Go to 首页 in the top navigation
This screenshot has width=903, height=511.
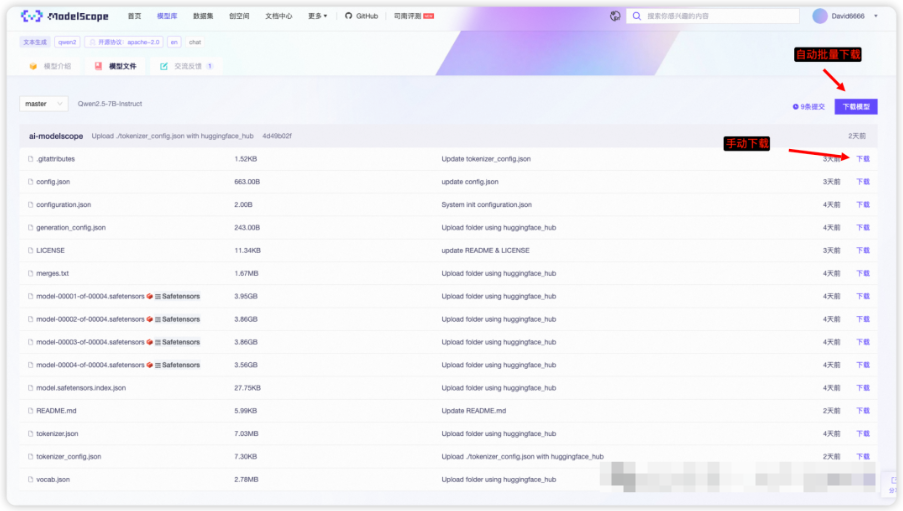click(x=134, y=16)
